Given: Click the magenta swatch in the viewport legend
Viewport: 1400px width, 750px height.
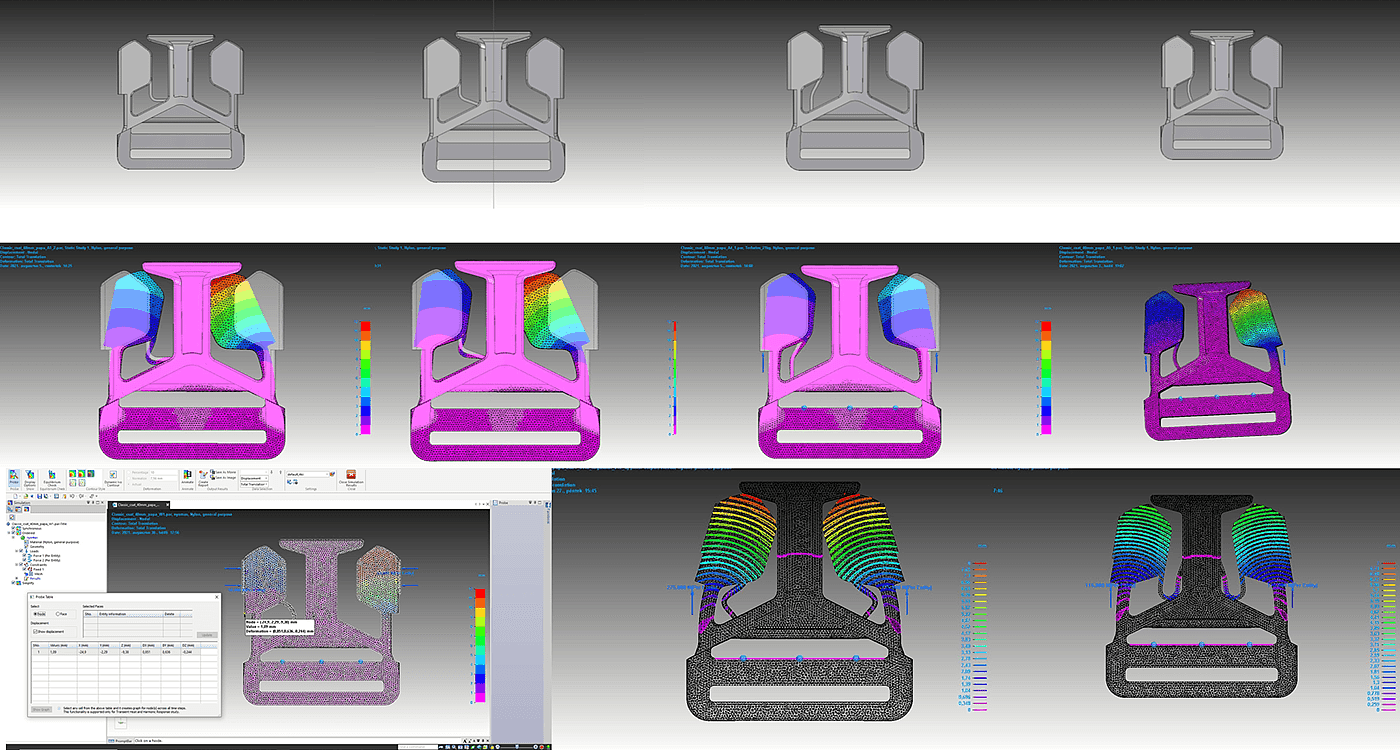Looking at the screenshot, I should click(480, 697).
